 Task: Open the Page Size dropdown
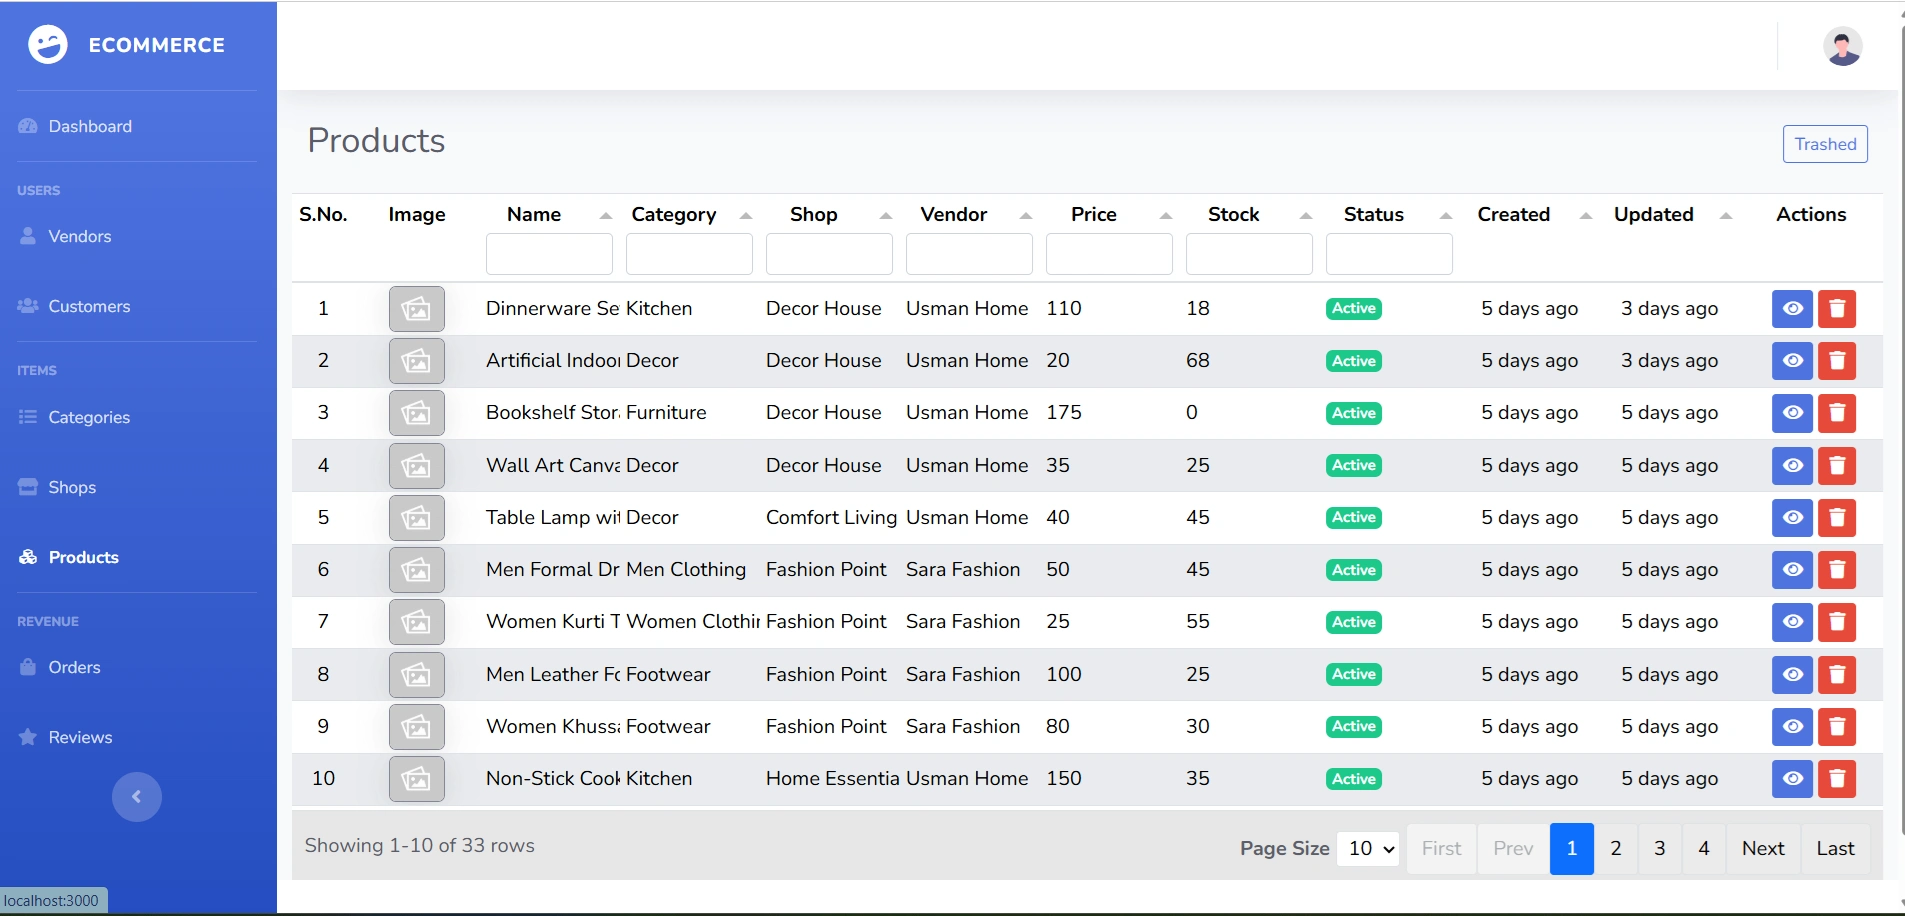[x=1368, y=849]
